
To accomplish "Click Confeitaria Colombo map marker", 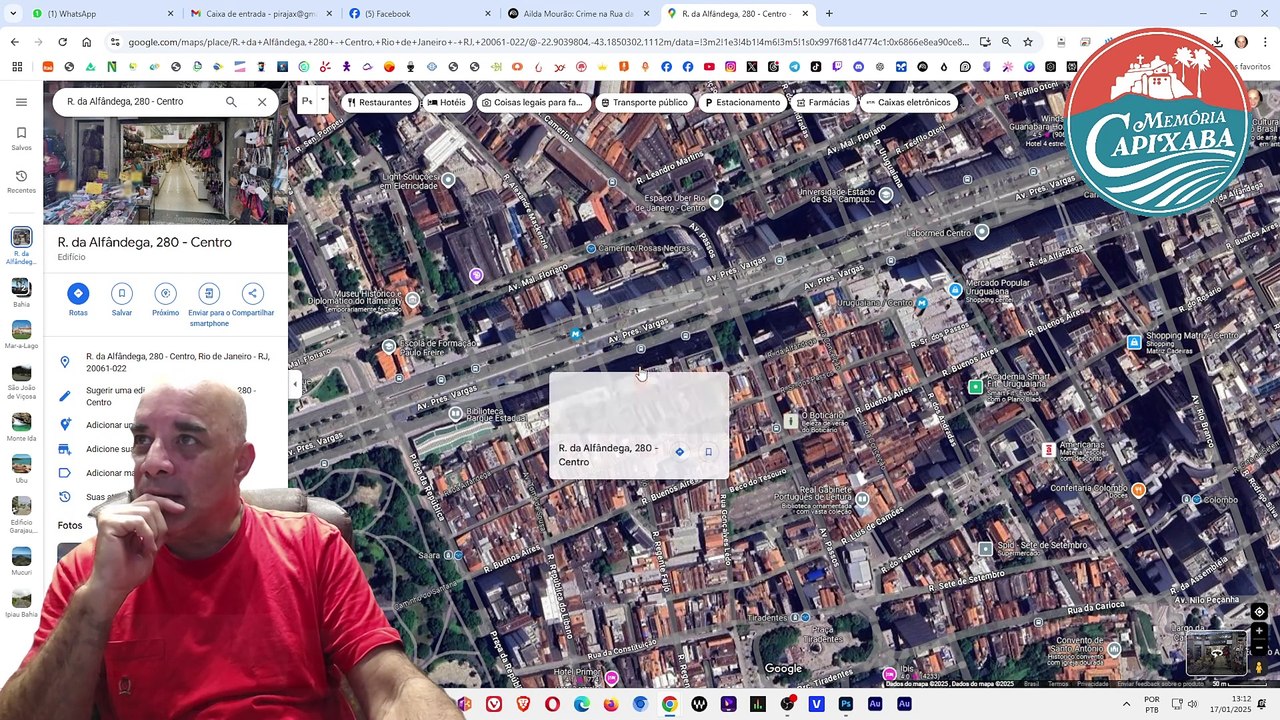I will point(1138,489).
